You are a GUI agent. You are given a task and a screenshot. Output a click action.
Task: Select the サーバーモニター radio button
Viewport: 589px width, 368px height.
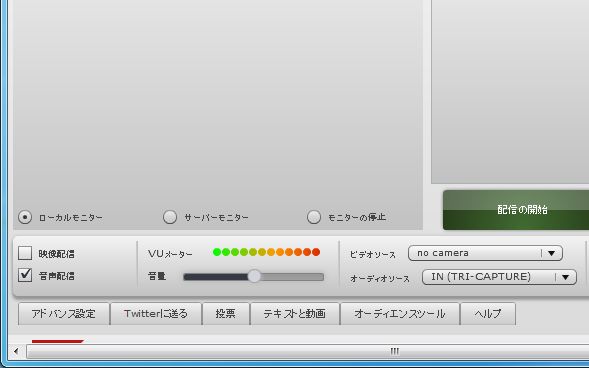point(170,217)
